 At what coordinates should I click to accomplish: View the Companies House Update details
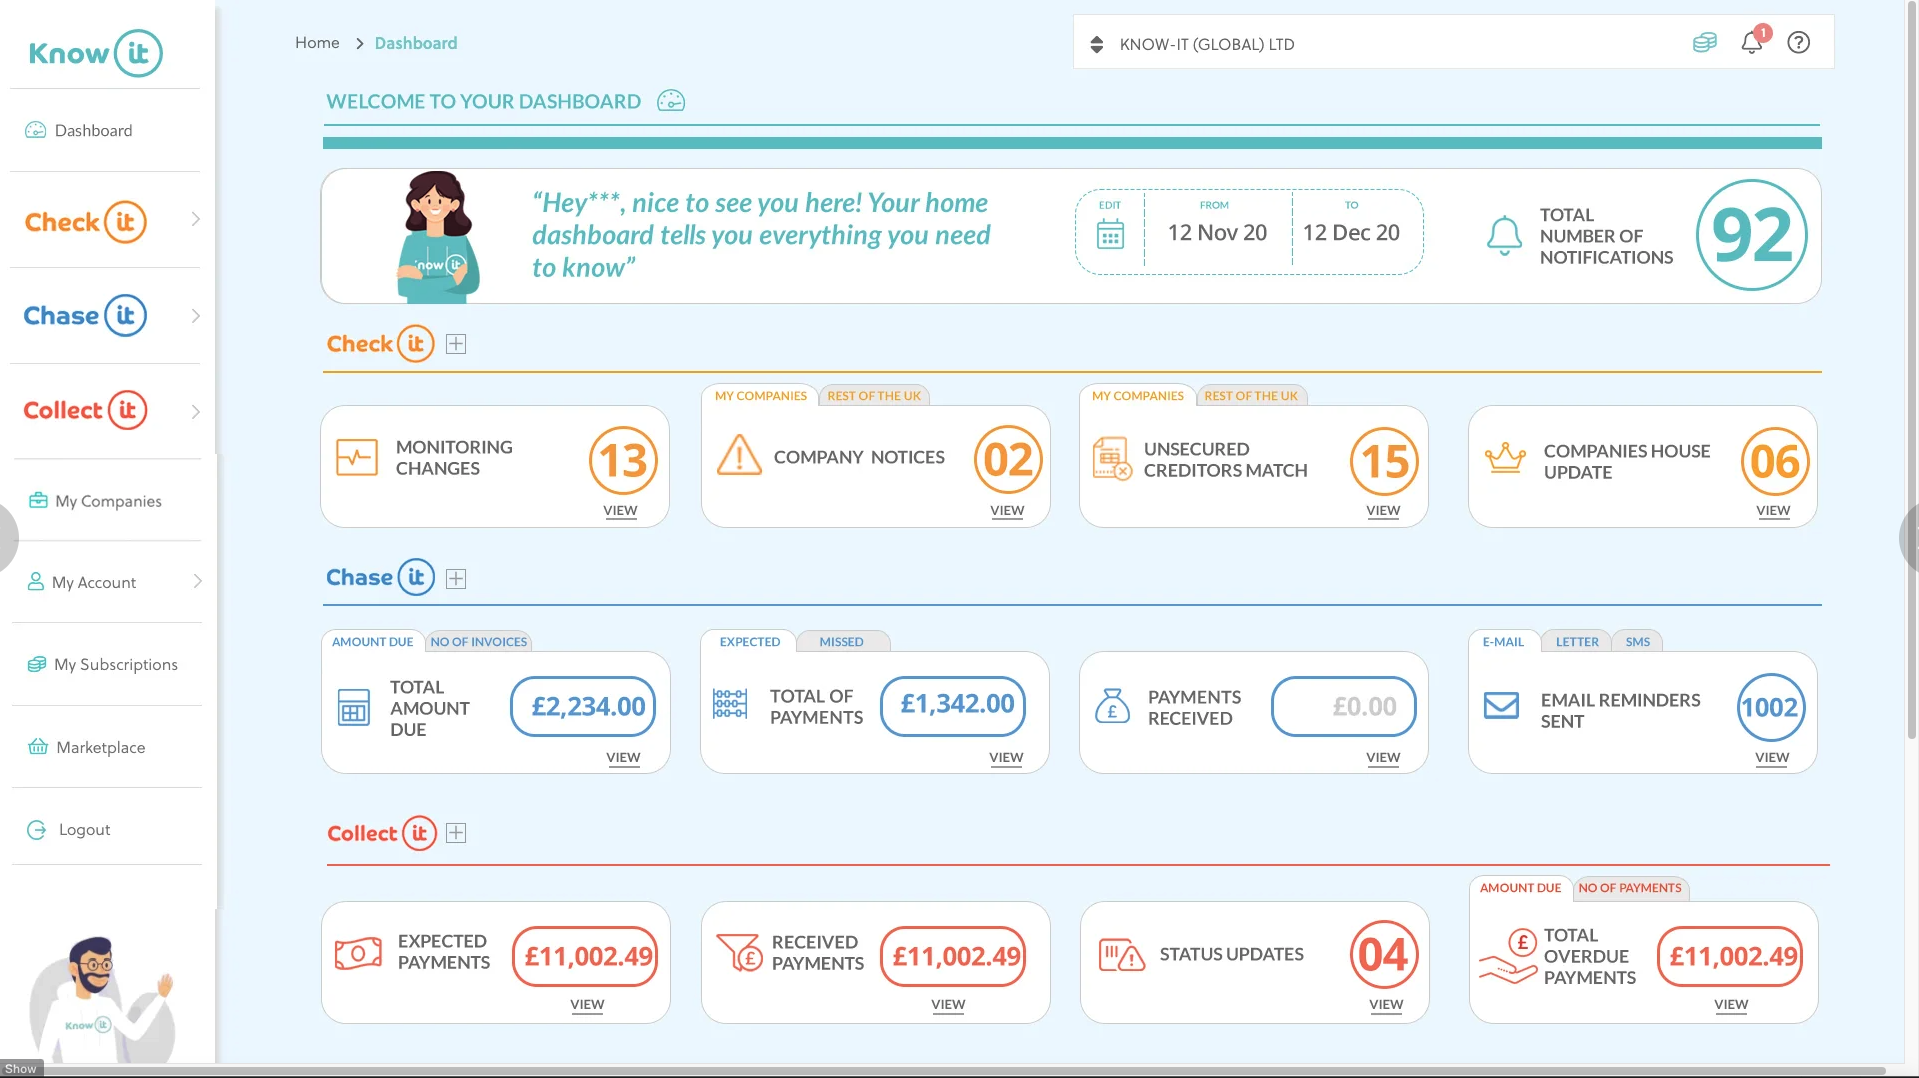click(x=1773, y=511)
